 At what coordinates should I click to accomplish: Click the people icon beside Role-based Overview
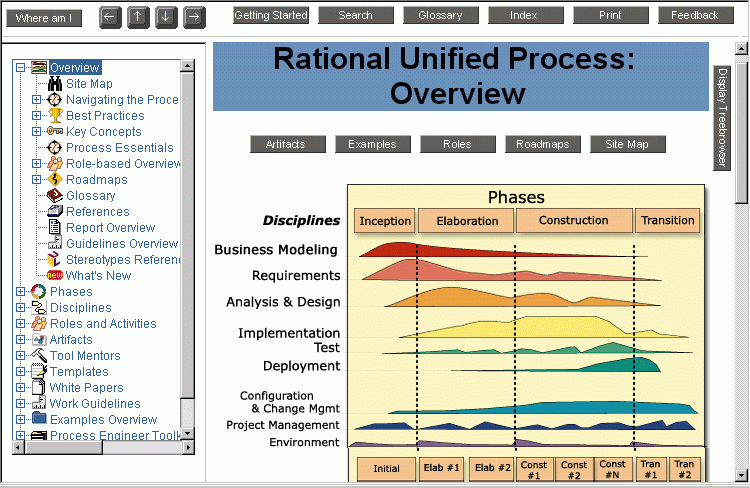pyautogui.click(x=55, y=164)
